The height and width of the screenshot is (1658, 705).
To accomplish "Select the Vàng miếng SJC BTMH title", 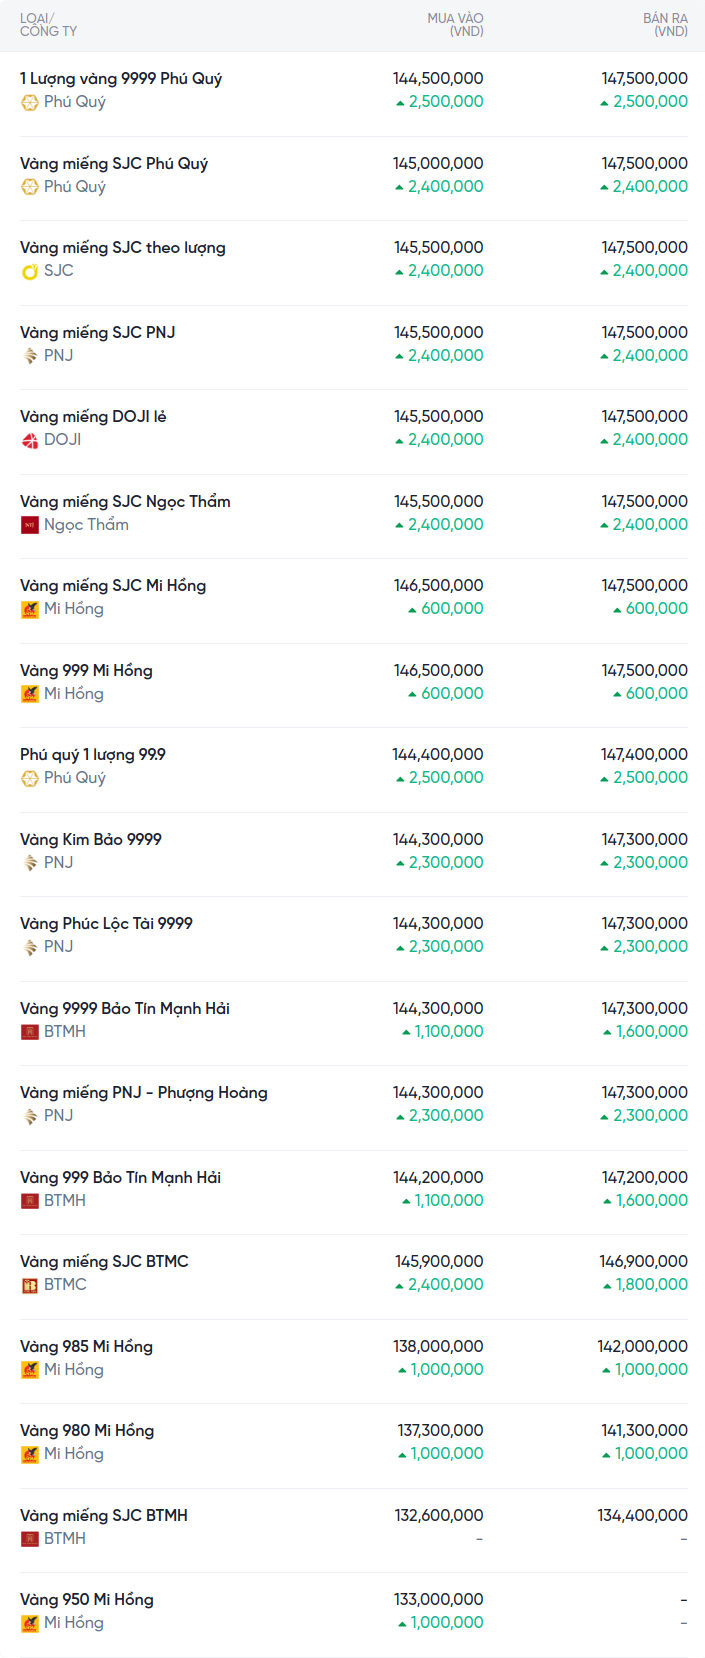I will click(x=104, y=1515).
